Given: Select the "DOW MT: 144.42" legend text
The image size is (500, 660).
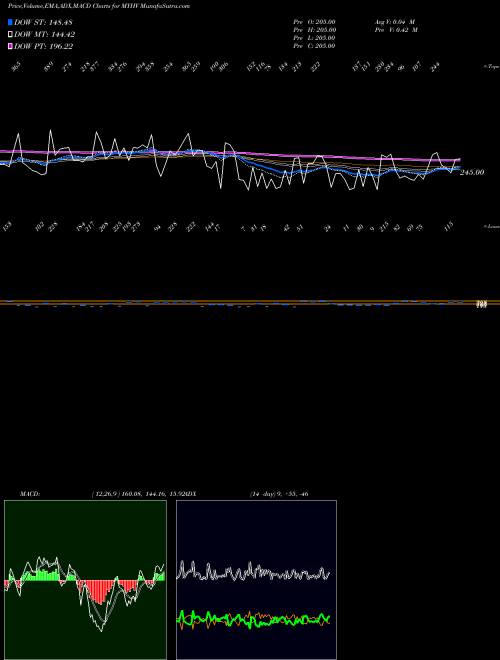Looking at the screenshot, I should click(x=45, y=35).
